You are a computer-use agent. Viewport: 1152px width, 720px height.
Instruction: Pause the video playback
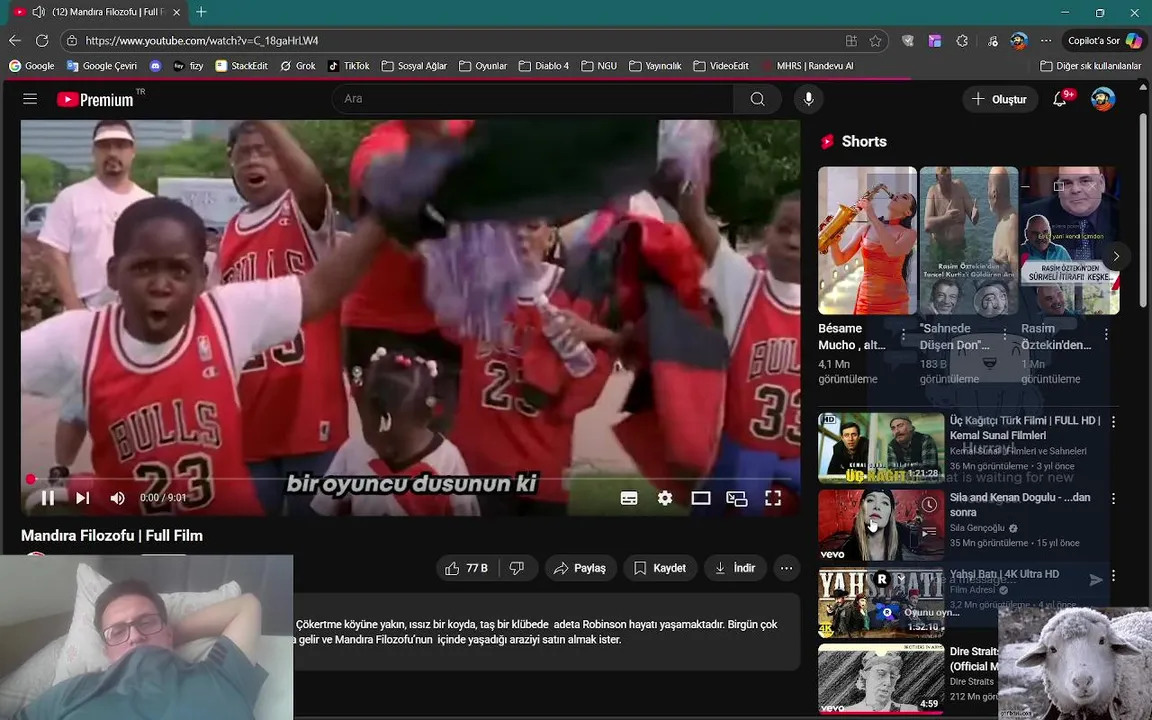pos(48,498)
